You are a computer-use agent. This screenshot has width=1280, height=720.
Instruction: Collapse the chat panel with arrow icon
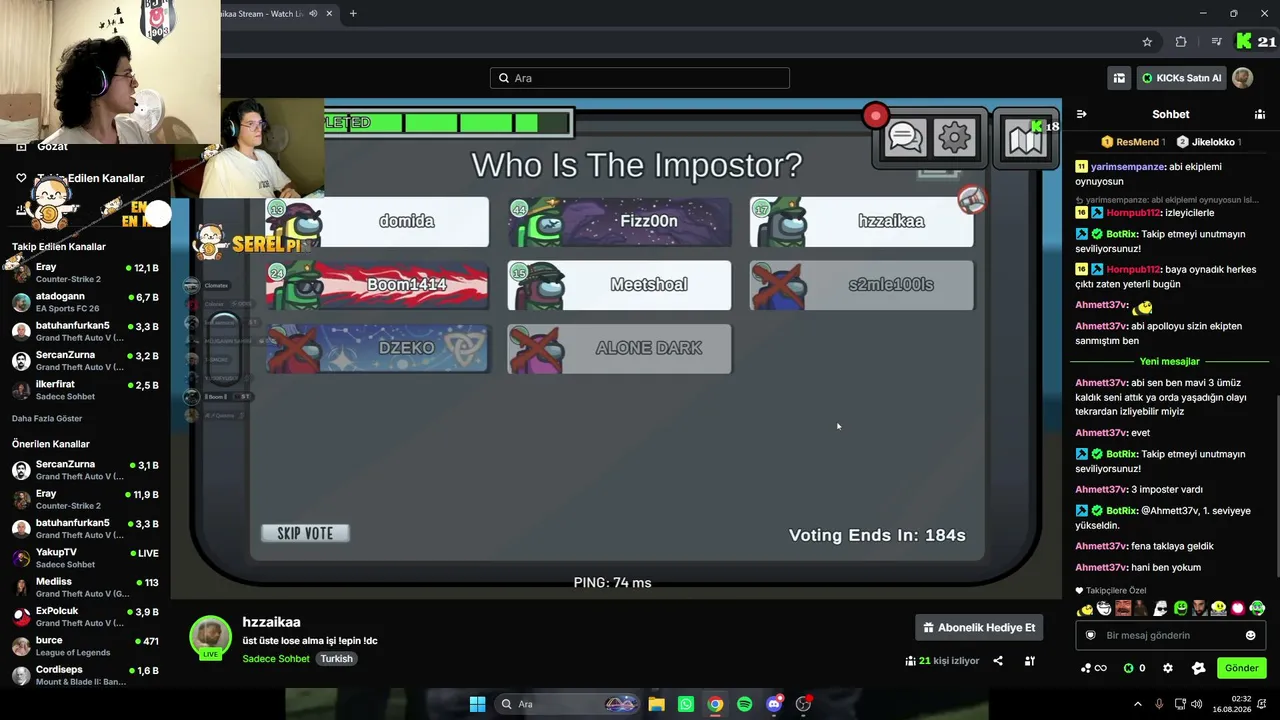click(x=1081, y=114)
